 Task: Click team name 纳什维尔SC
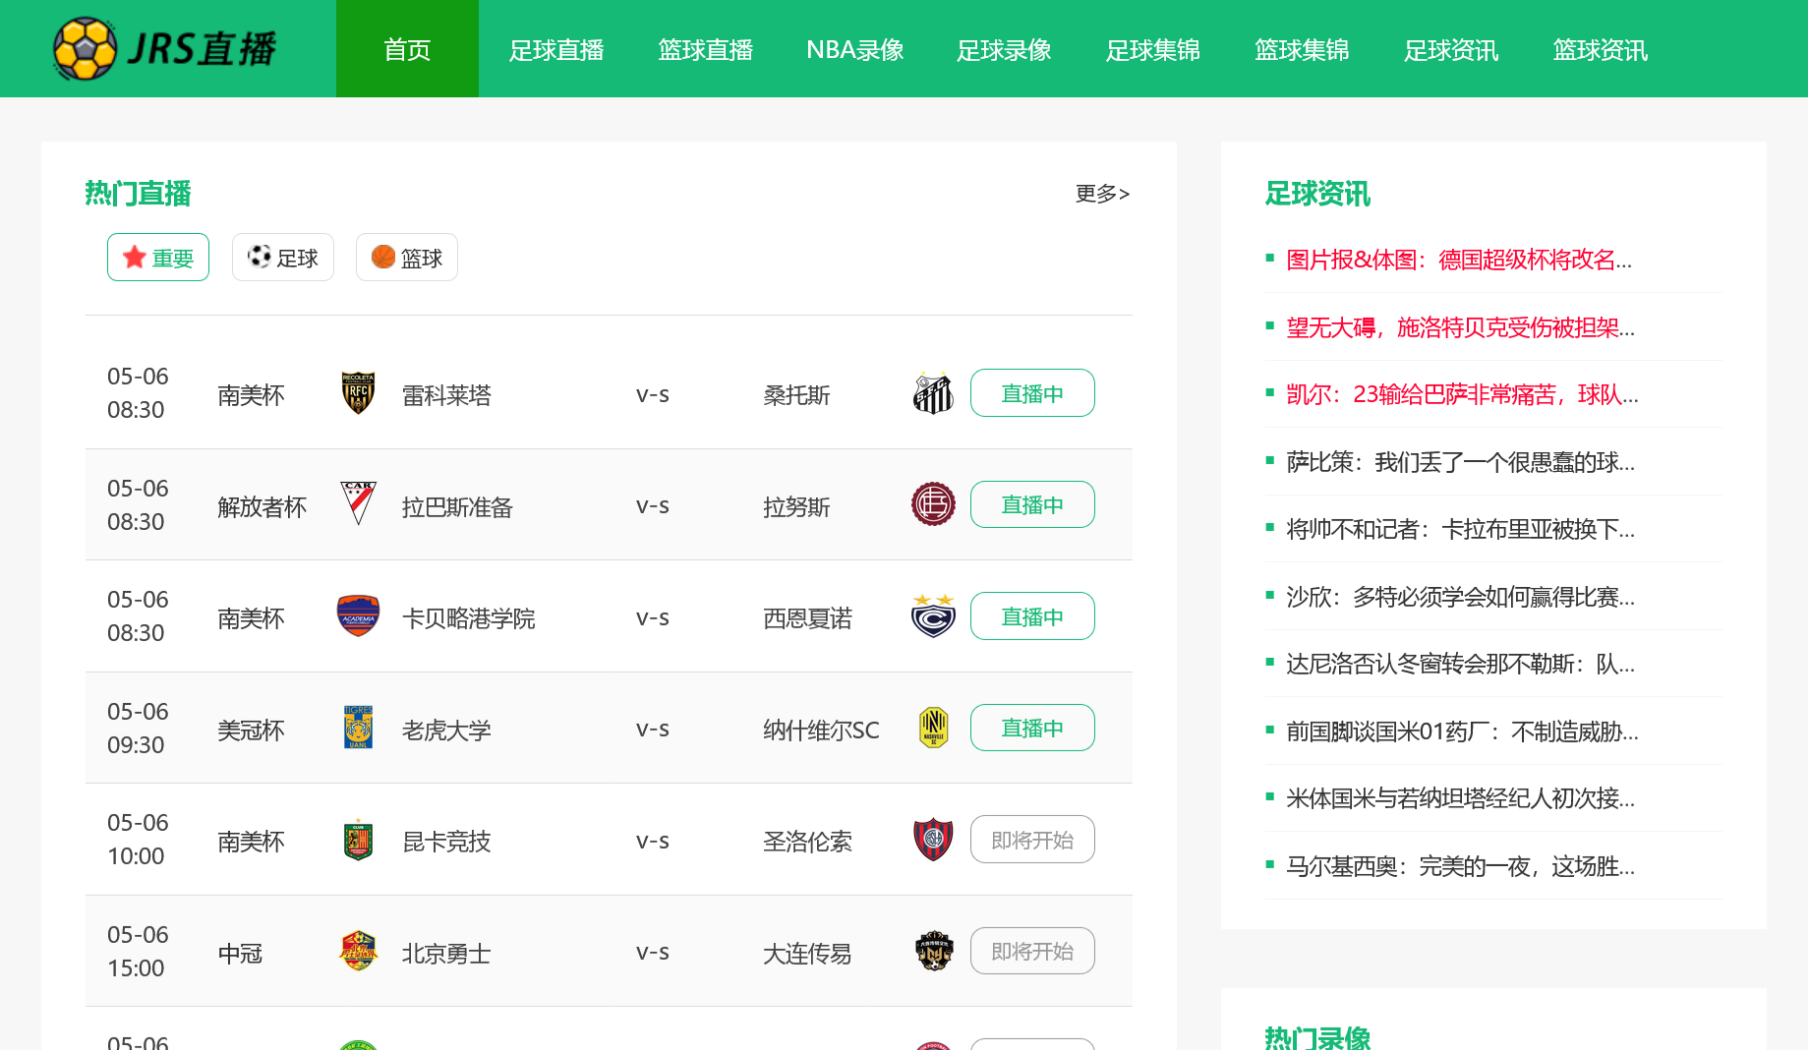click(821, 730)
